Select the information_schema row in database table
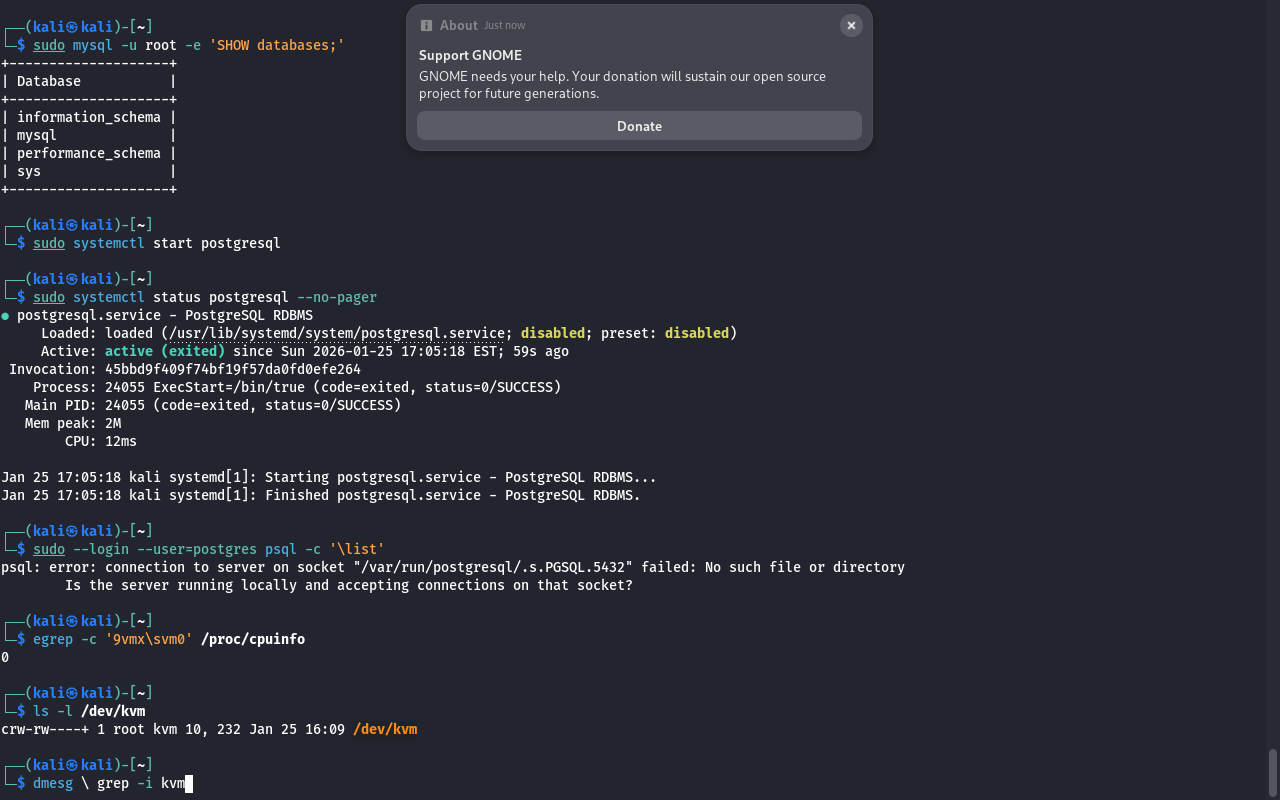Image resolution: width=1280 pixels, height=800 pixels. pos(88,117)
